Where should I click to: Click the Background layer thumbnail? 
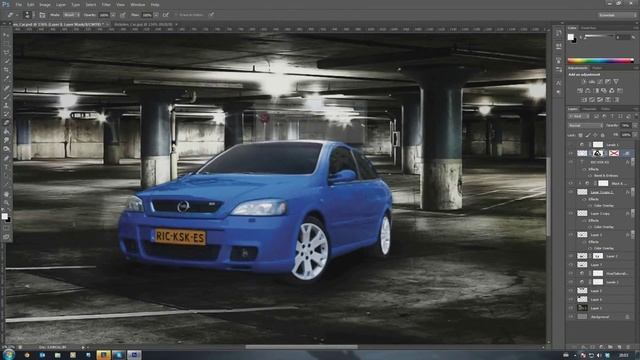pyautogui.click(x=582, y=317)
